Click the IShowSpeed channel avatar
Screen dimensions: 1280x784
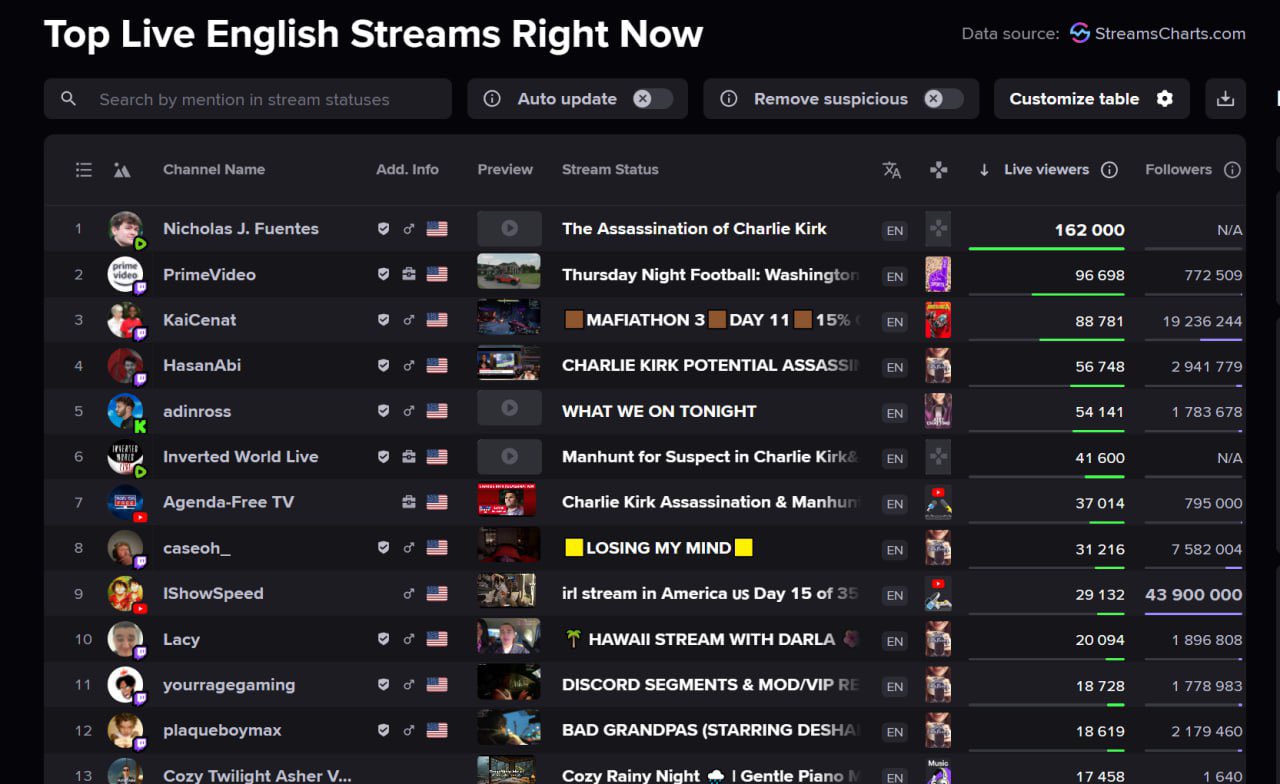pos(125,594)
